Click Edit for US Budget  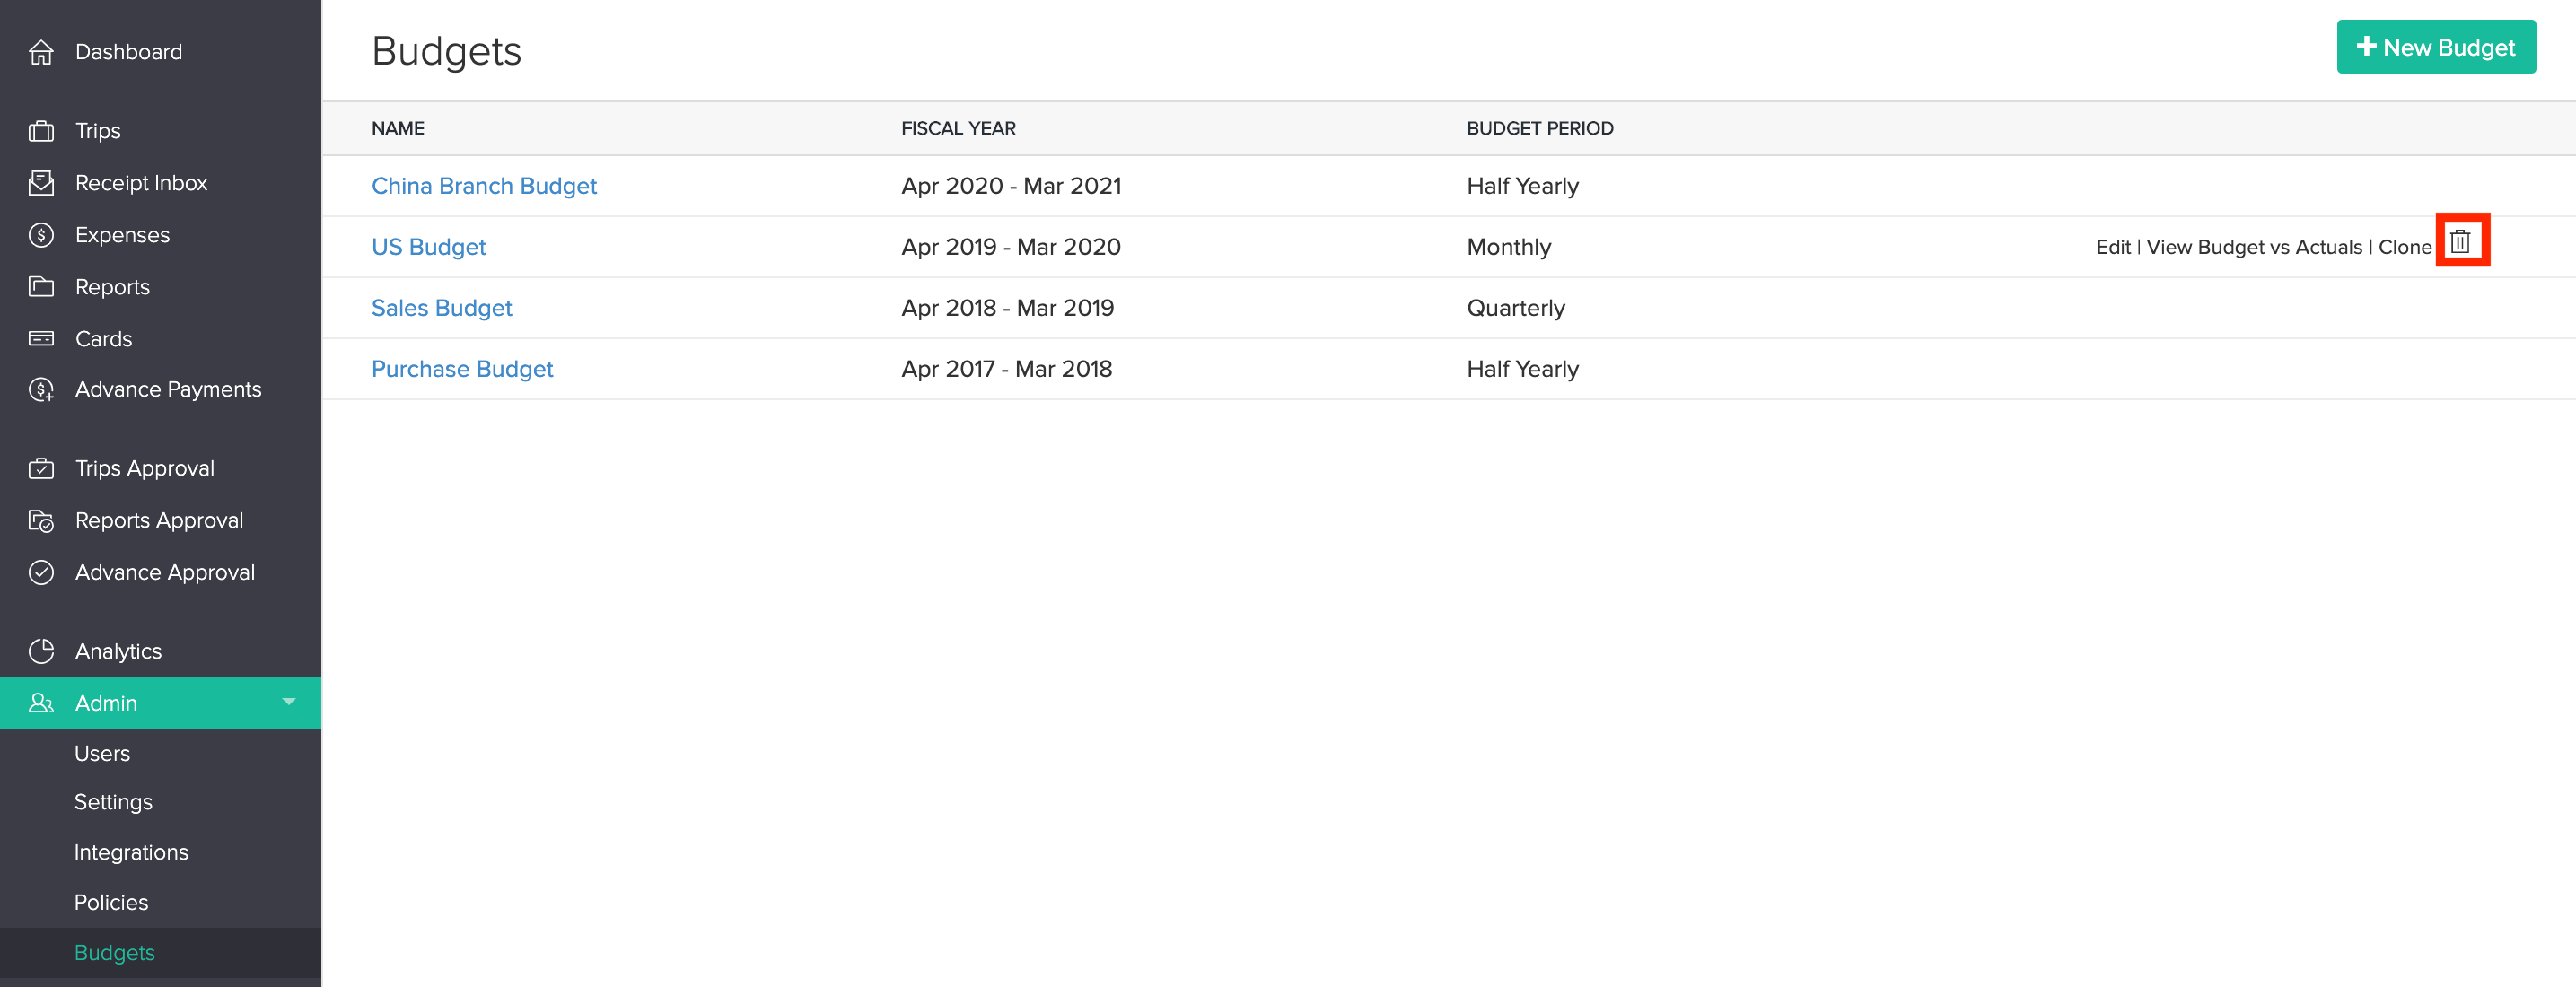[2112, 247]
